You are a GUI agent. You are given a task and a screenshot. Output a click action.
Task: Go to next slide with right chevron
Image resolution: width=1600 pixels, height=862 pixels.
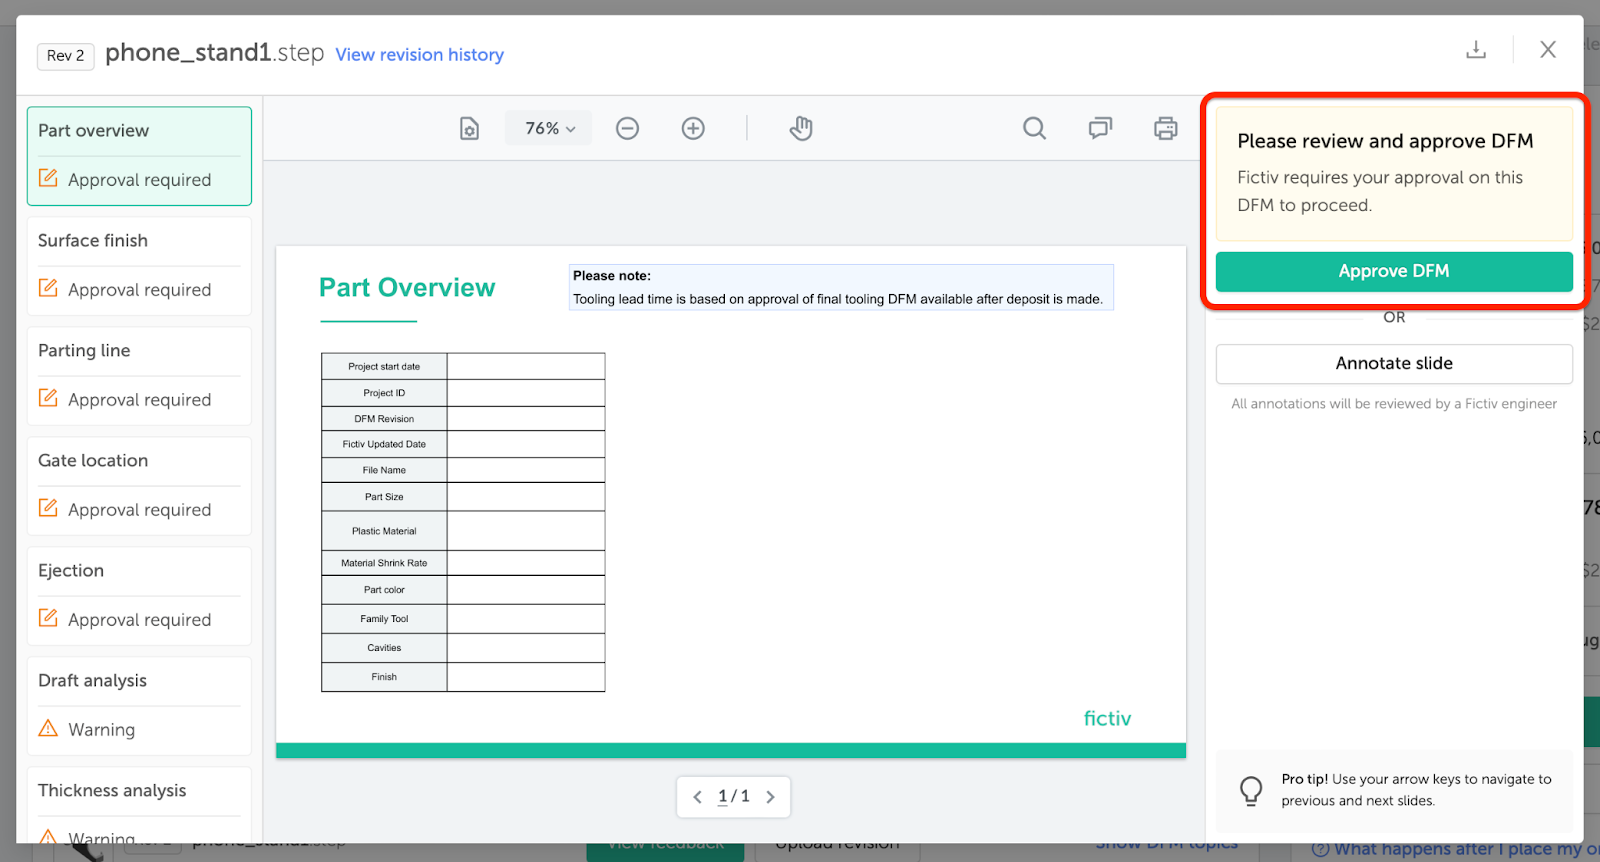coord(770,797)
